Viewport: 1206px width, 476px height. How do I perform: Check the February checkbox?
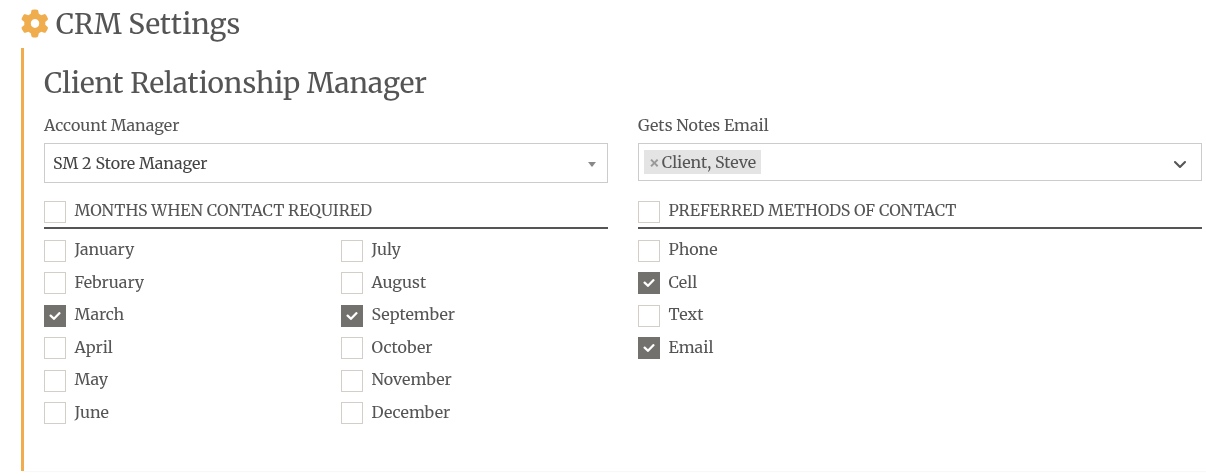coord(55,283)
